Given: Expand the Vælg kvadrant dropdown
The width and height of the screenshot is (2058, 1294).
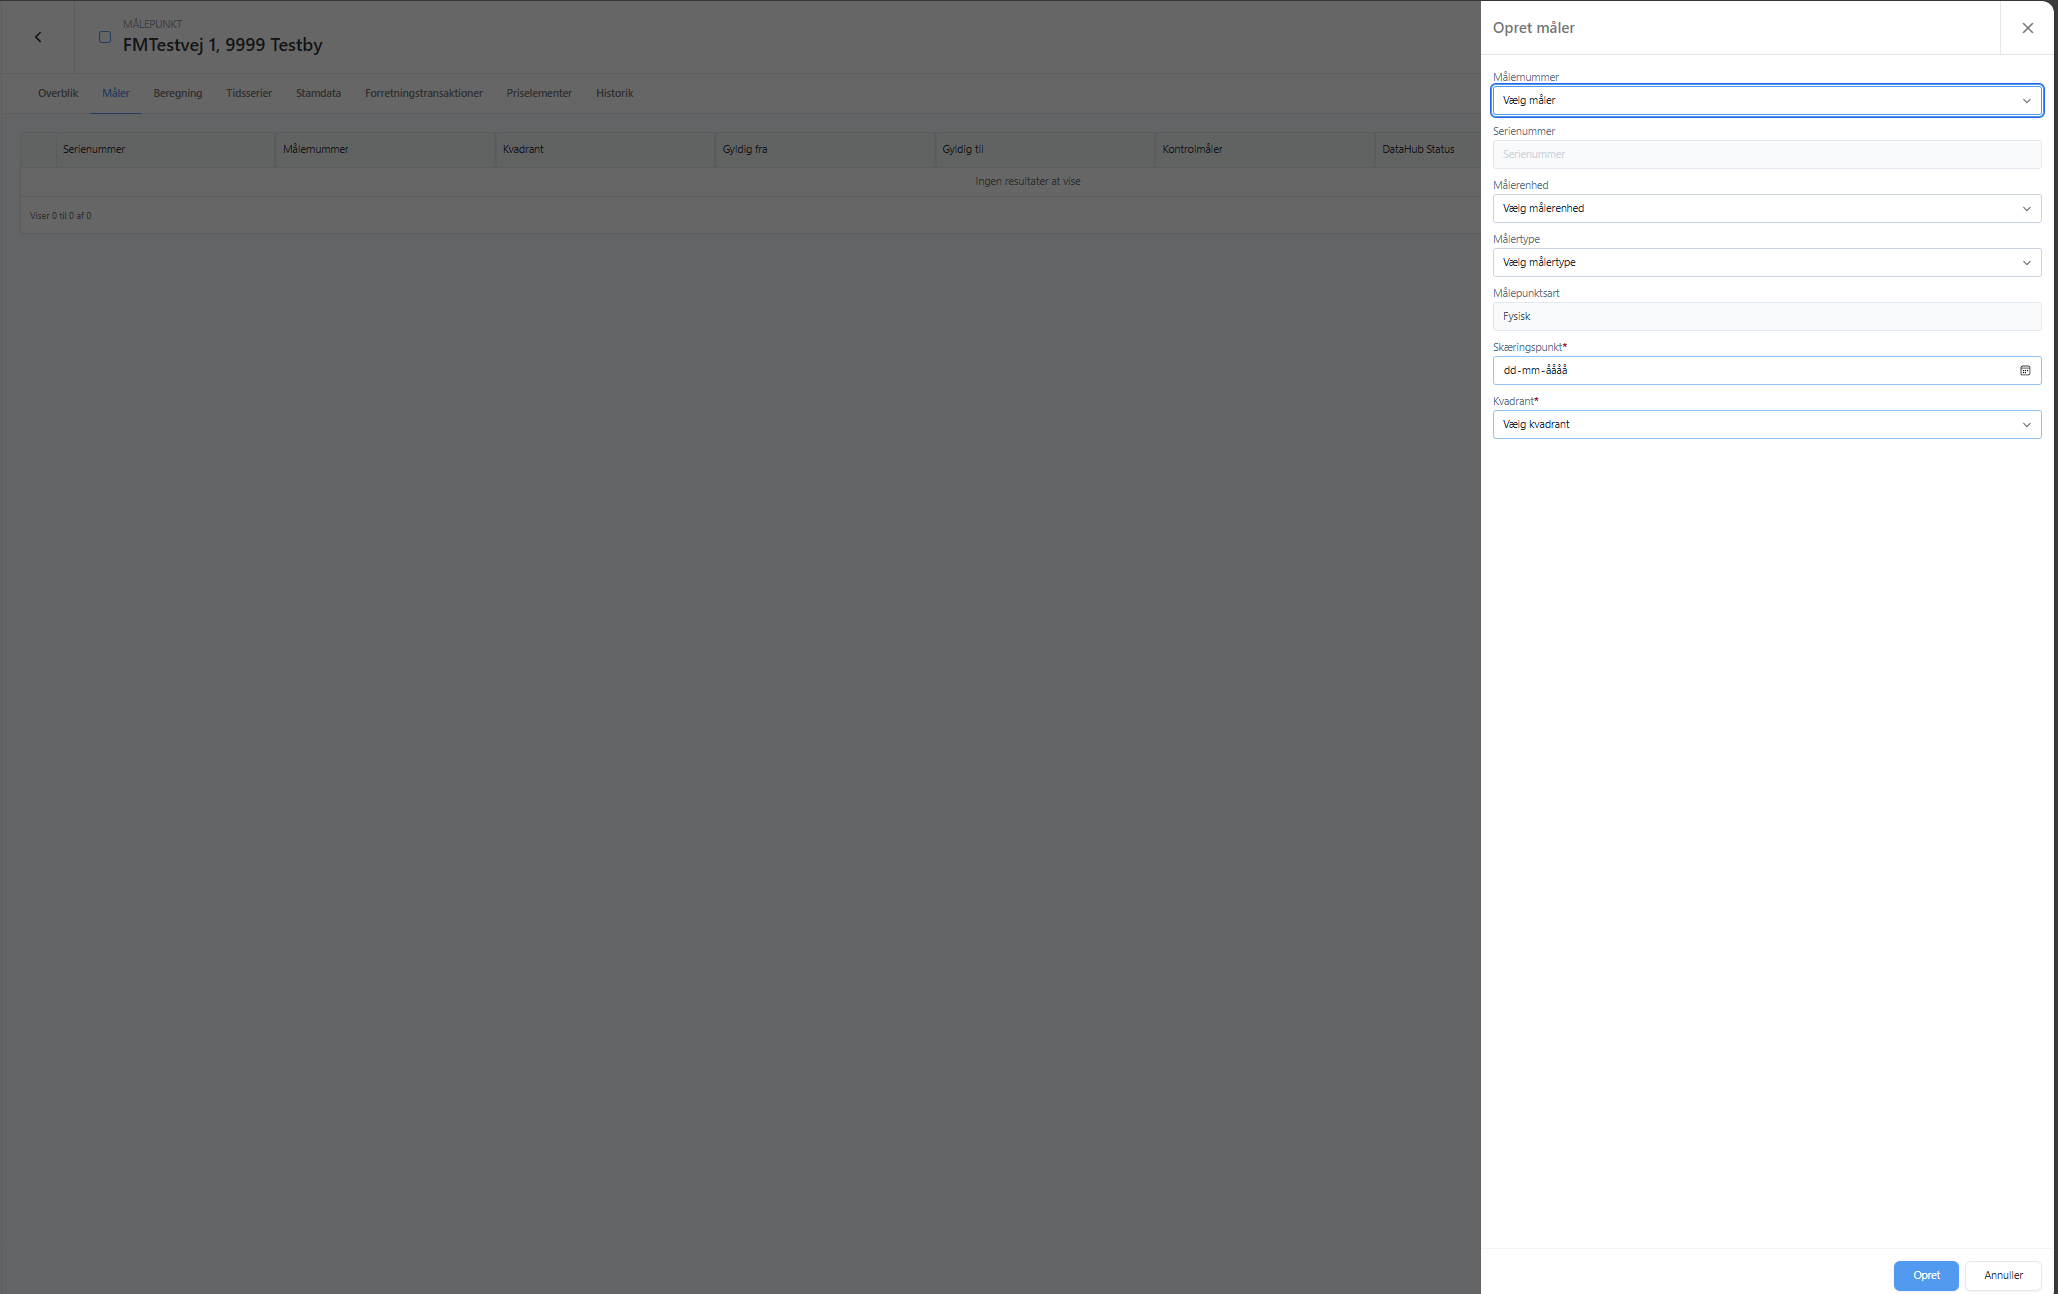Looking at the screenshot, I should click(1767, 424).
